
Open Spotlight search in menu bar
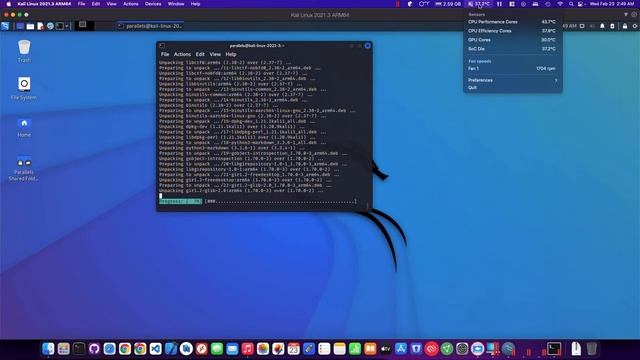pyautogui.click(x=571, y=4)
